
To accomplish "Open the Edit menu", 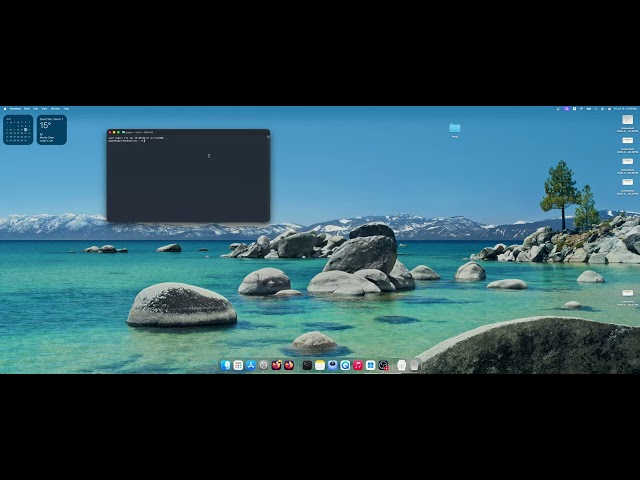I will (36, 109).
